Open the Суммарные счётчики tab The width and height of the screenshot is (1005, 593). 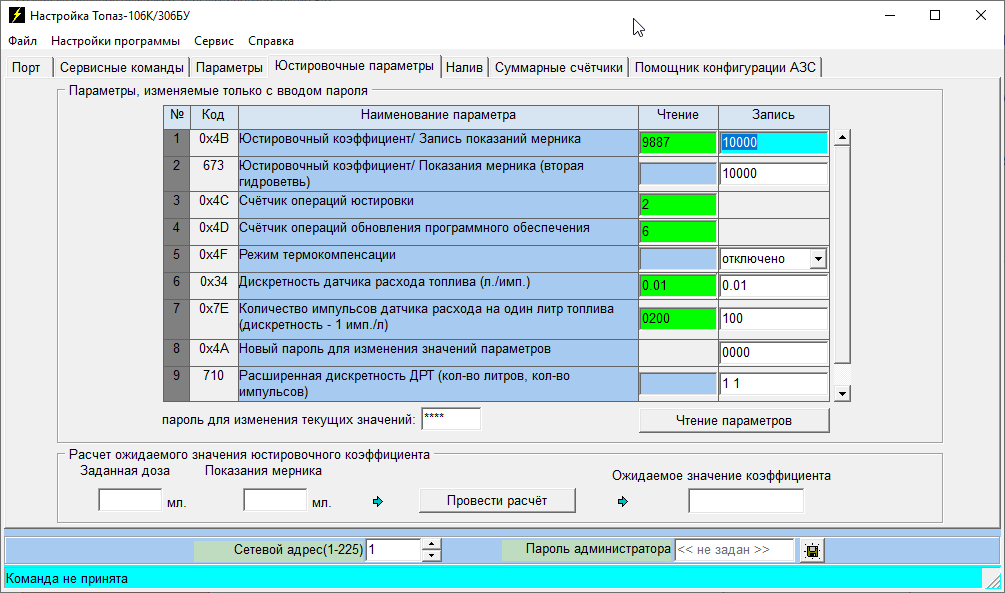(559, 67)
